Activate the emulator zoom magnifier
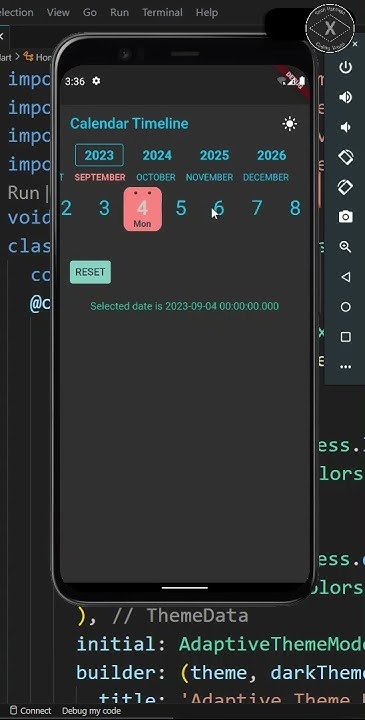Screen dimensions: 365x720 [x=345, y=247]
